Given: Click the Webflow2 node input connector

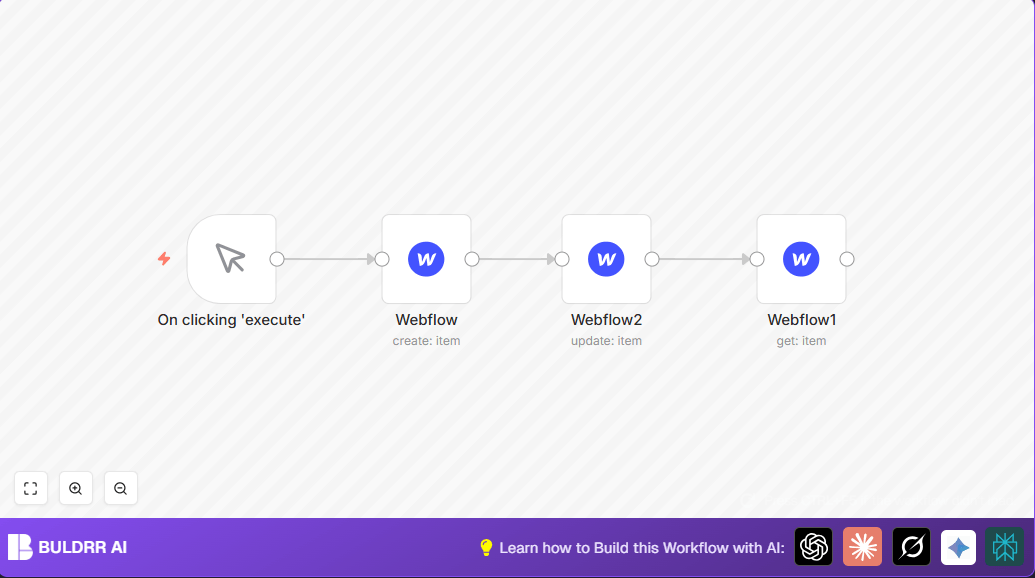Looking at the screenshot, I should click(562, 259).
